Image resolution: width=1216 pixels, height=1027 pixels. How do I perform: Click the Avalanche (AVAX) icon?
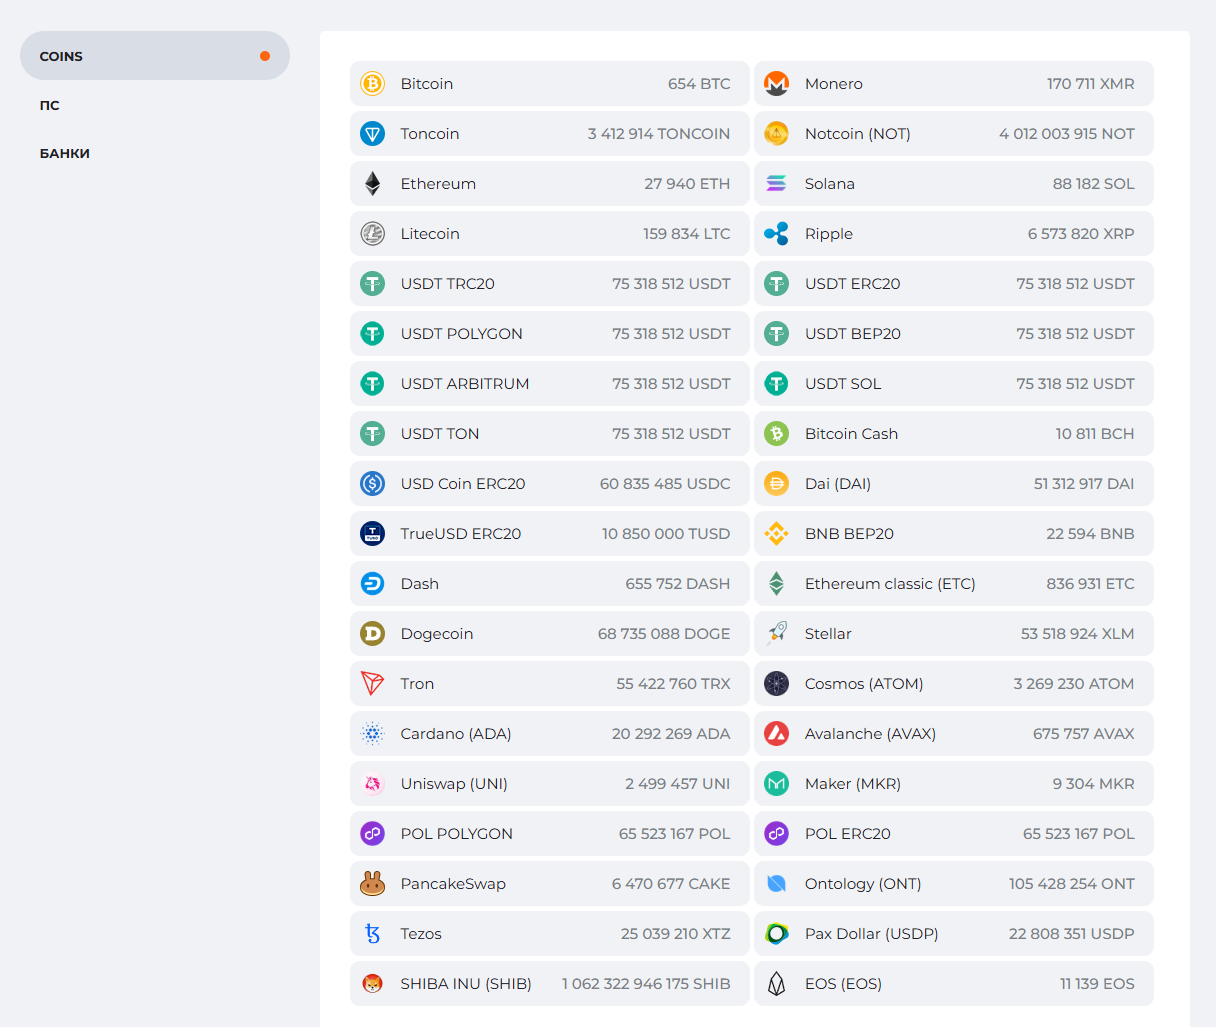pos(777,734)
